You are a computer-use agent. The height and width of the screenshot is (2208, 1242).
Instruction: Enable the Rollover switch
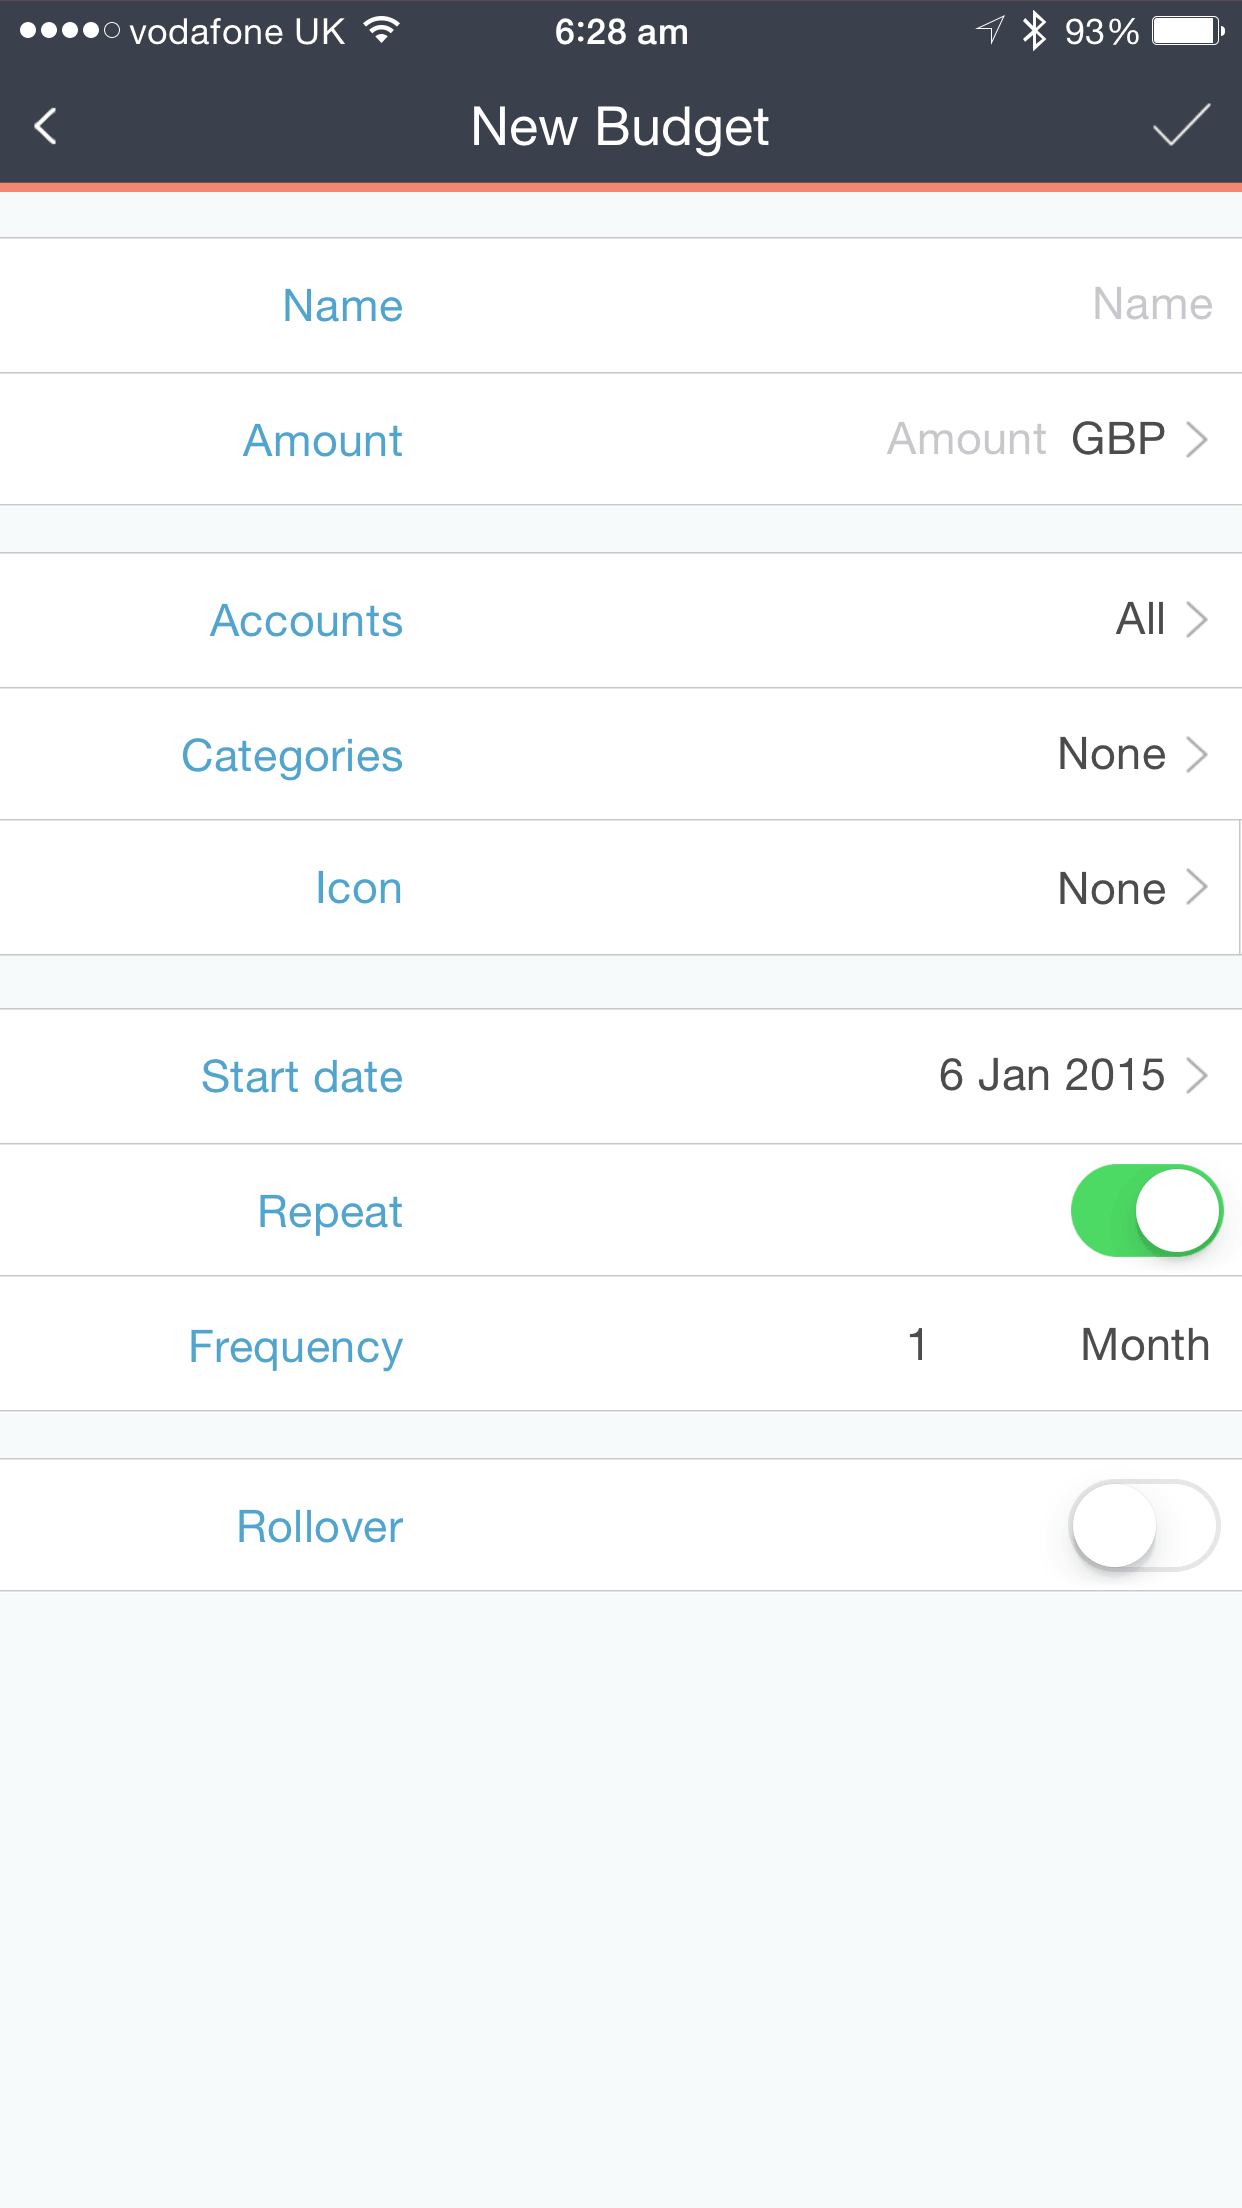click(1144, 1525)
